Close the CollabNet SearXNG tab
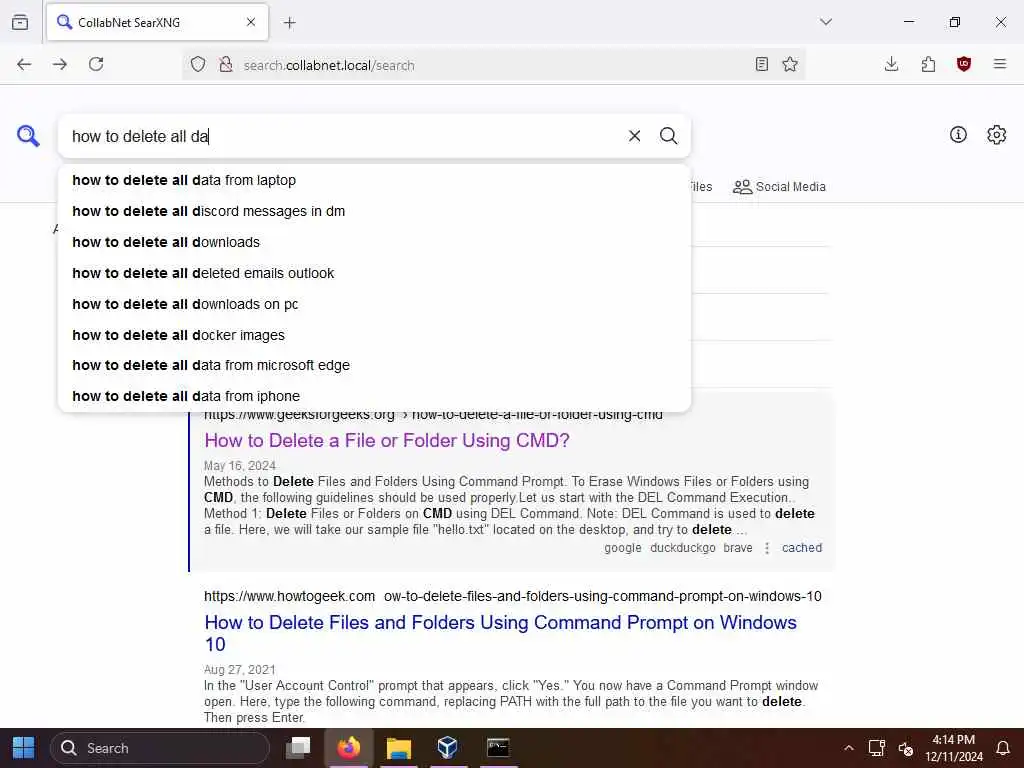Viewport: 1024px width, 768px height. pyautogui.click(x=251, y=22)
